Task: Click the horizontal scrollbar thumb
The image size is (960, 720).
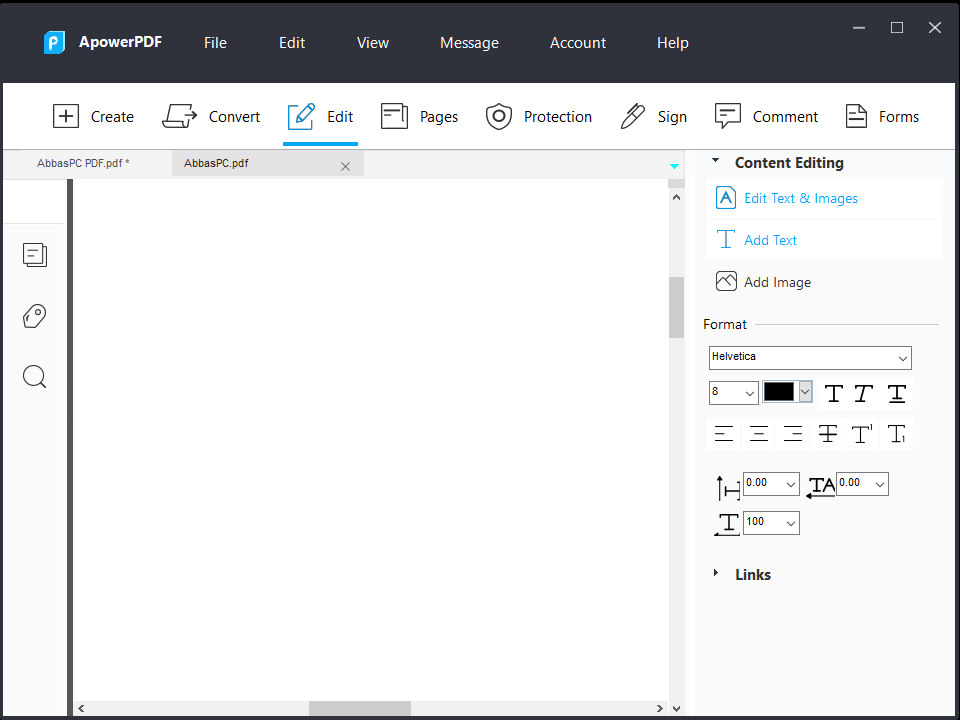Action: 359,708
